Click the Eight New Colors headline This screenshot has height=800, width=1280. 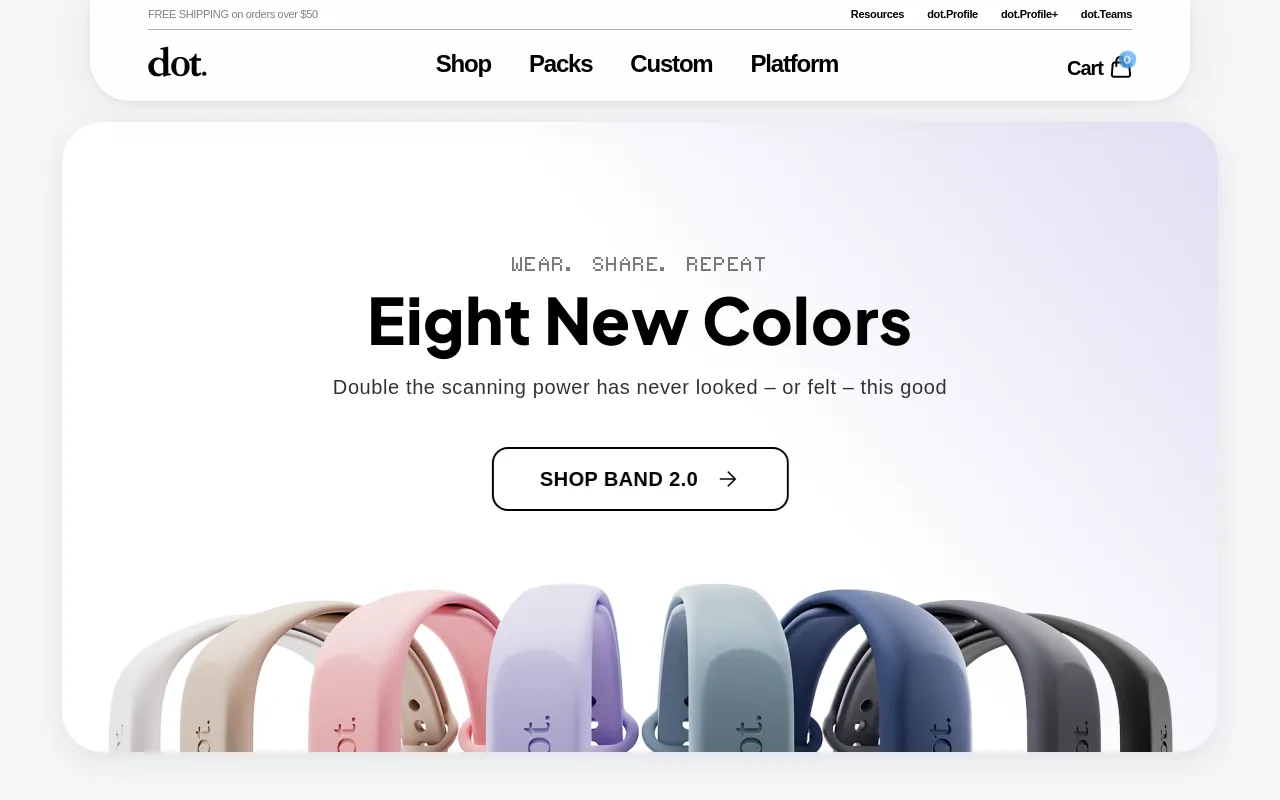point(640,321)
